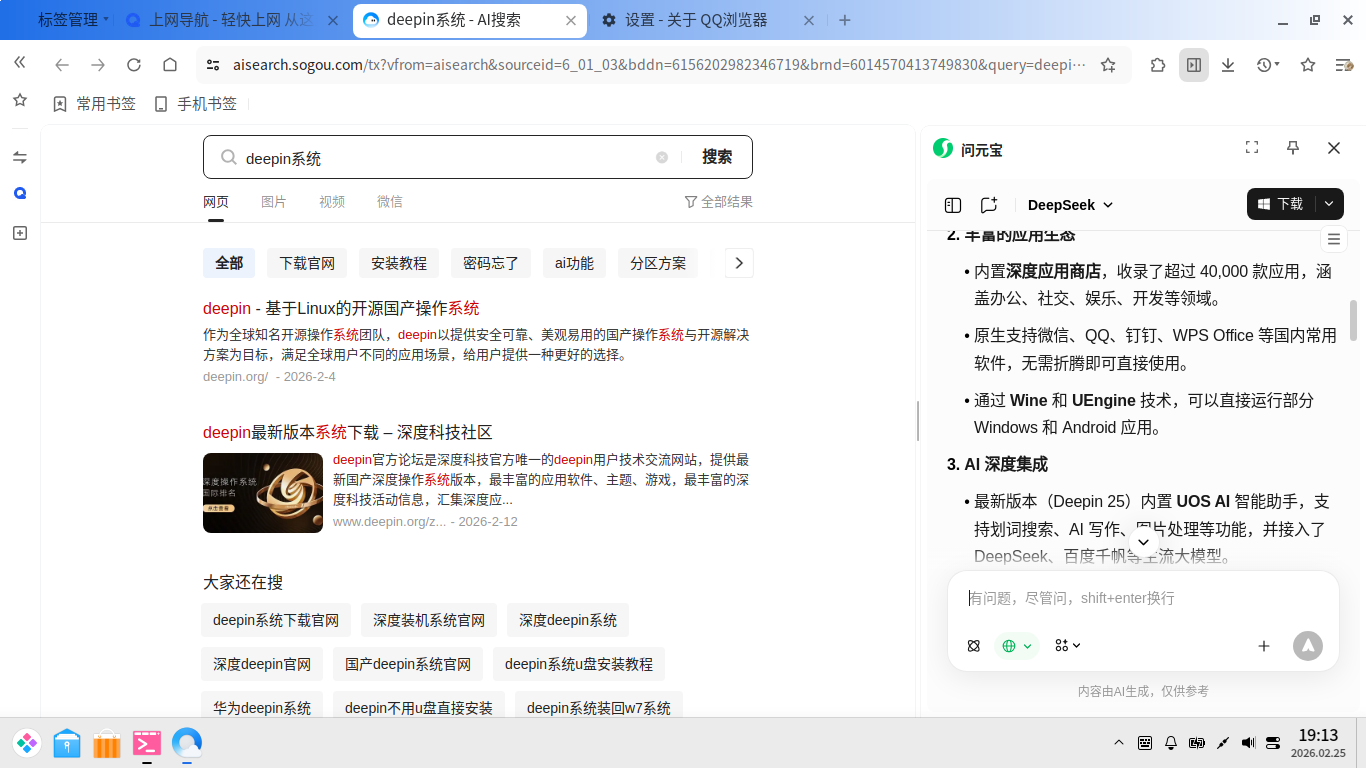Open the 标签管理 tab manager dropdown
This screenshot has height=768, width=1366.
click(x=75, y=20)
